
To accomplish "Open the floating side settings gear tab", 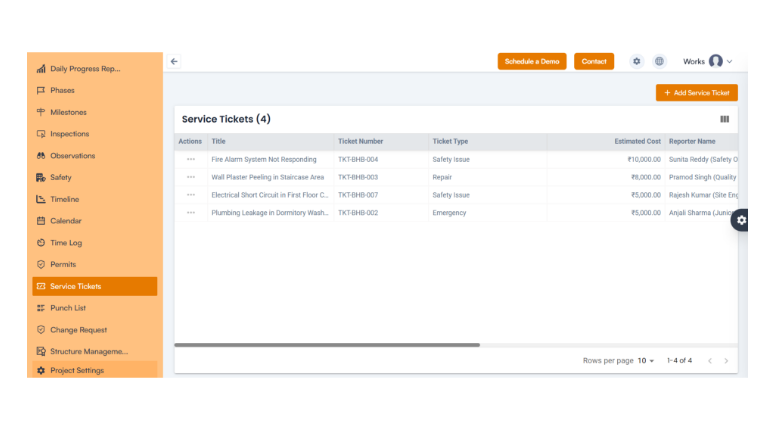I will click(741, 220).
